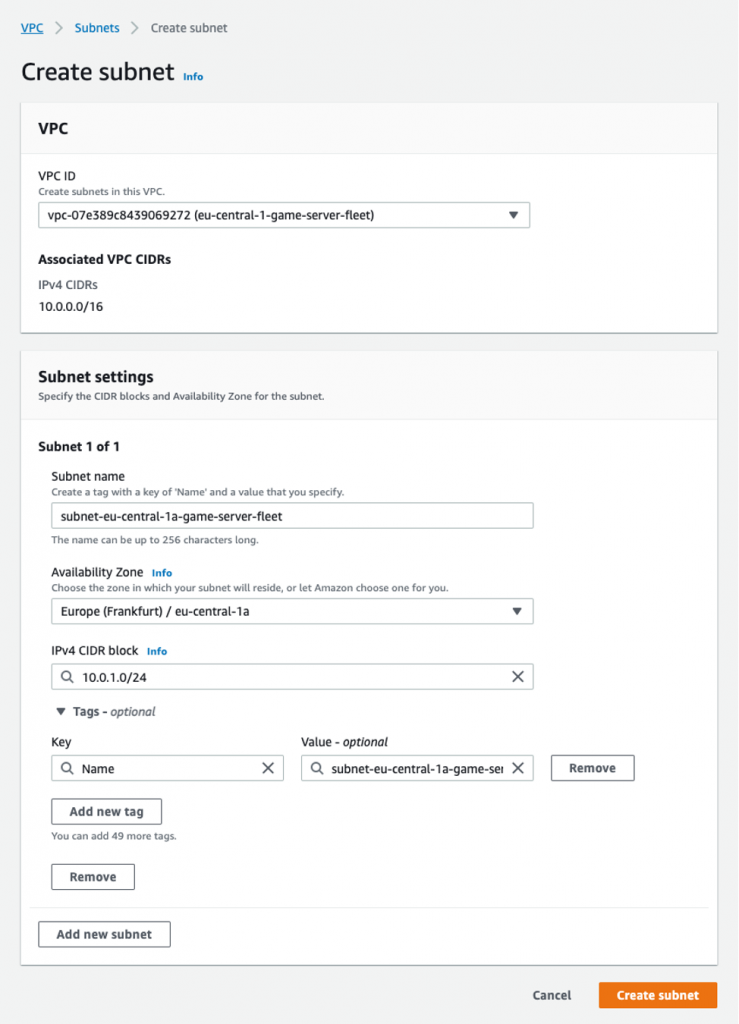The image size is (739, 1024).
Task: Clear the Name key field
Action: pos(268,768)
